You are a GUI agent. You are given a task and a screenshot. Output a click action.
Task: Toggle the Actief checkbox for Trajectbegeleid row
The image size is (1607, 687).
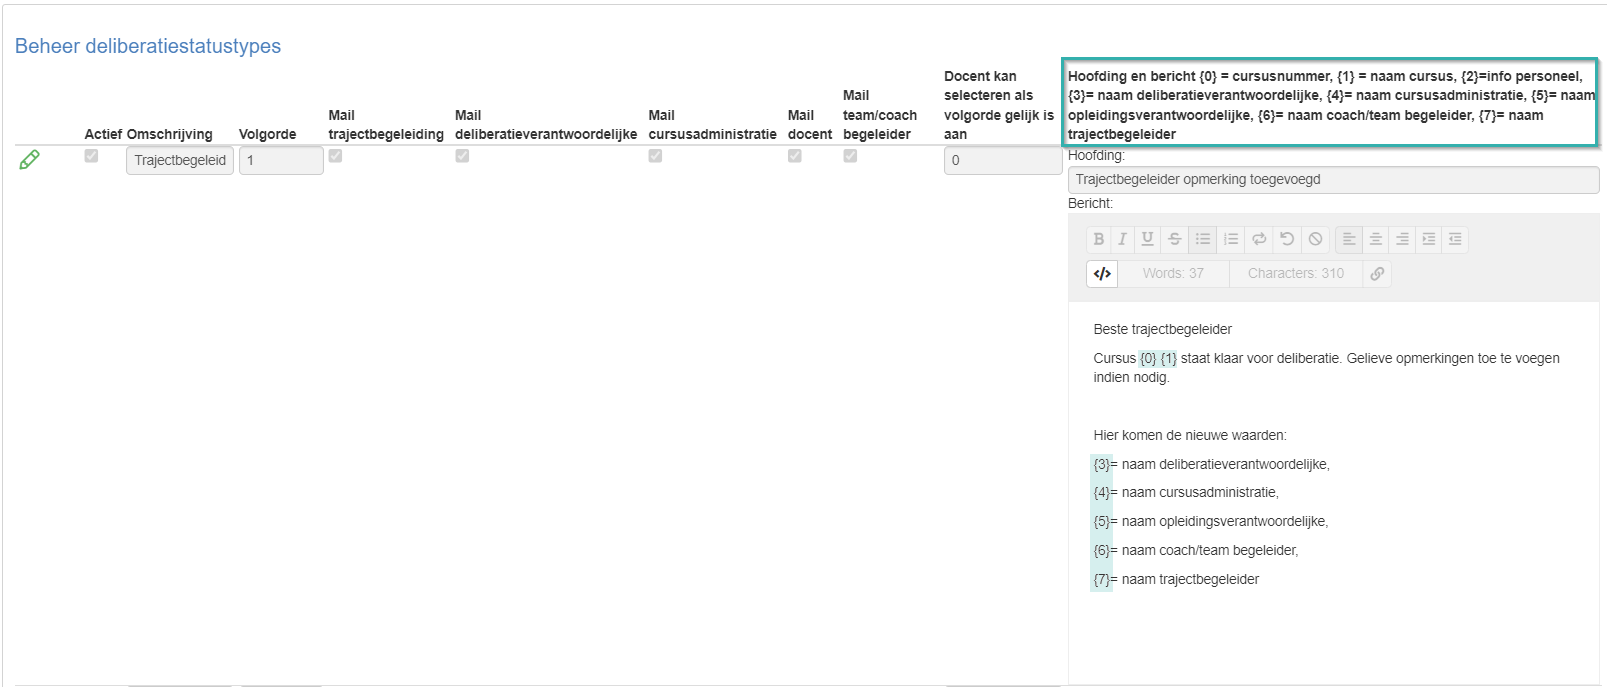pos(91,156)
